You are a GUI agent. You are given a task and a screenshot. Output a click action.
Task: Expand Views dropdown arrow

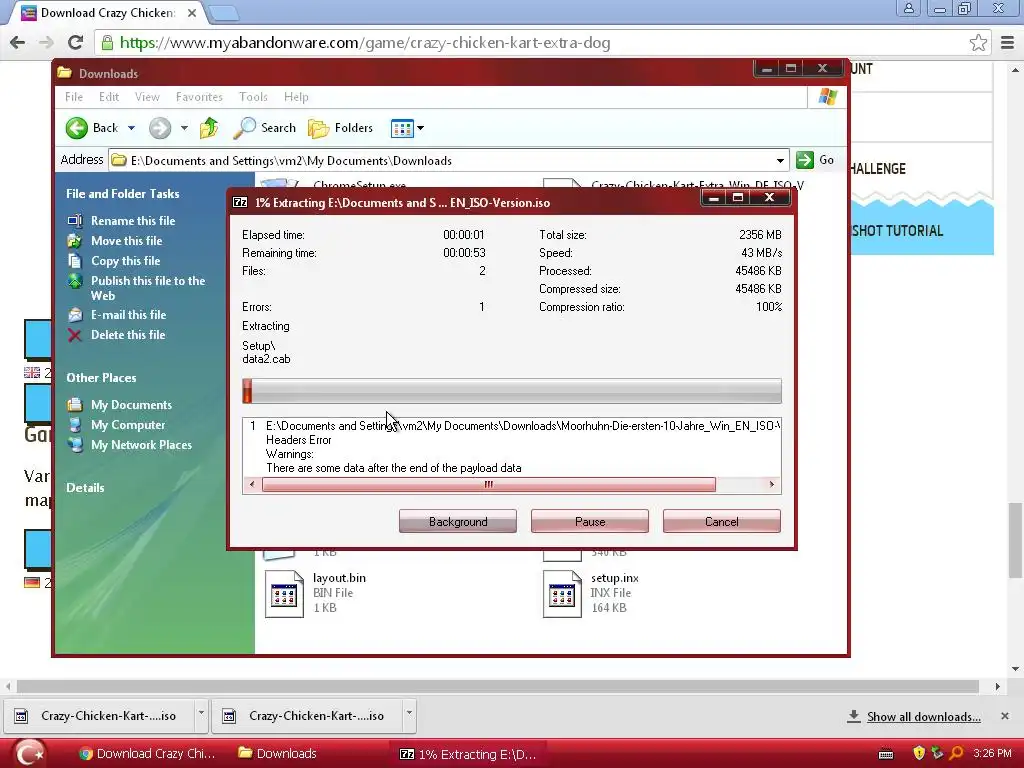[421, 128]
